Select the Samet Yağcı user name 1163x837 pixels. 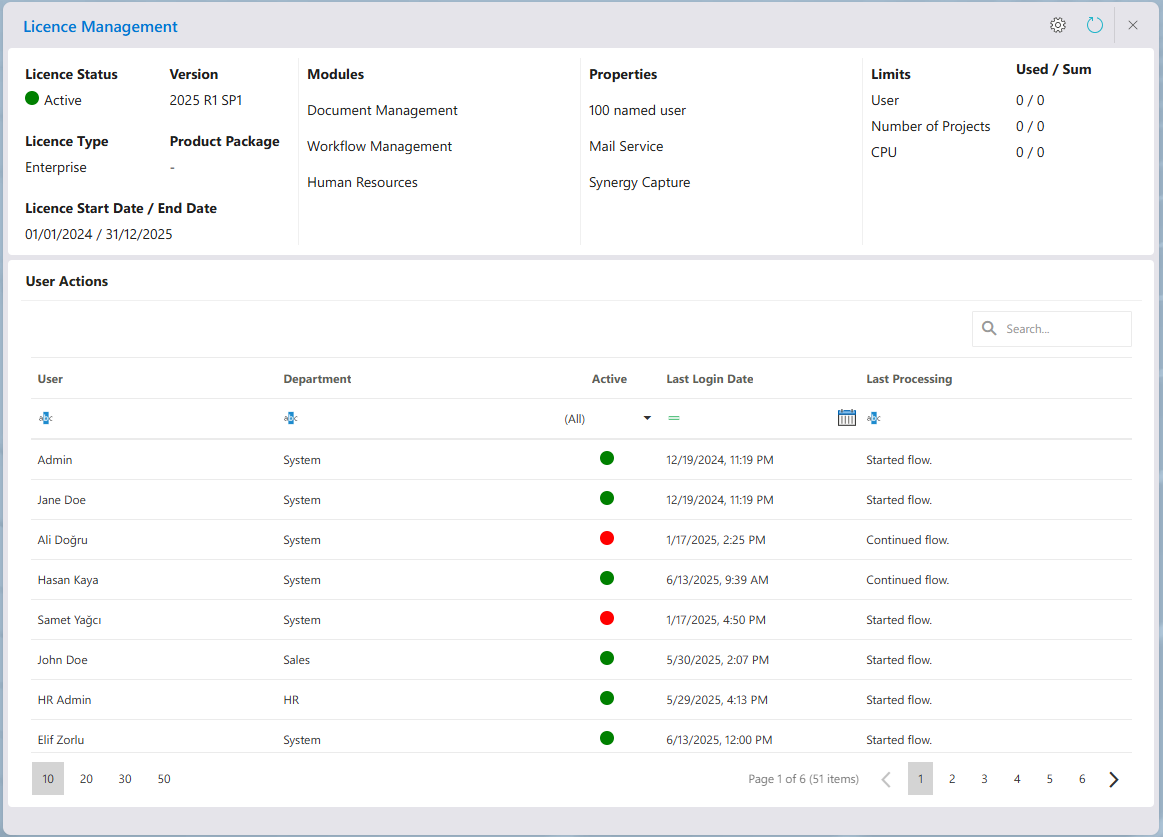(x=69, y=620)
